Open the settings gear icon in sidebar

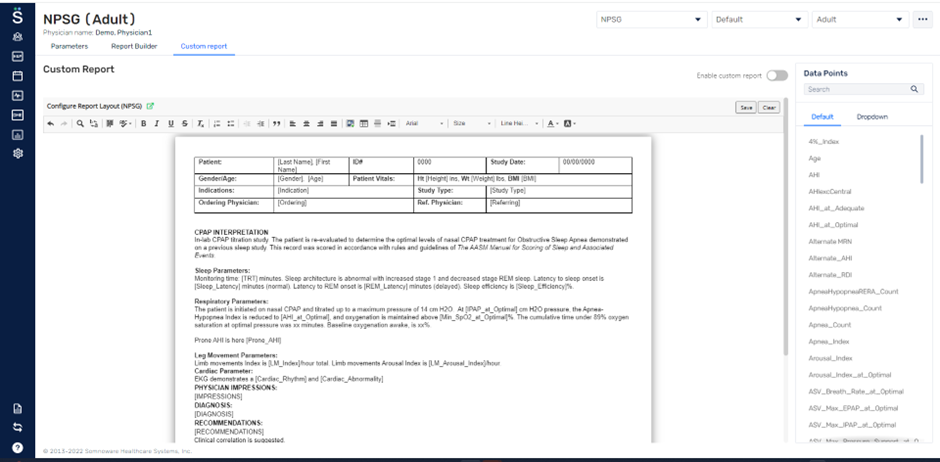17,153
